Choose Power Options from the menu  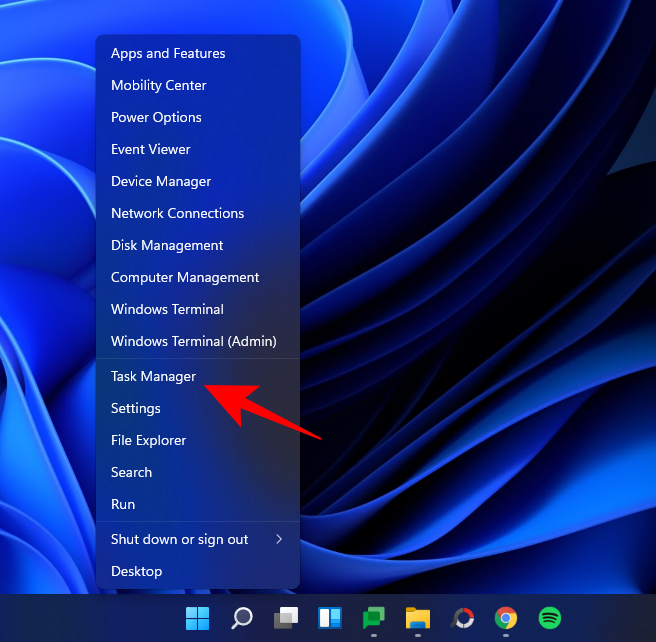tap(156, 117)
